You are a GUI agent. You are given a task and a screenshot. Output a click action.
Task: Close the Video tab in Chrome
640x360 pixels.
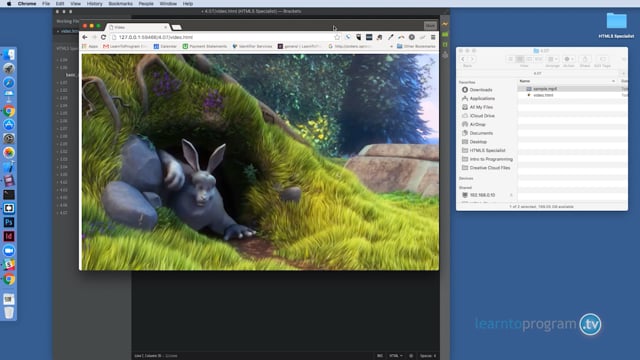point(165,27)
